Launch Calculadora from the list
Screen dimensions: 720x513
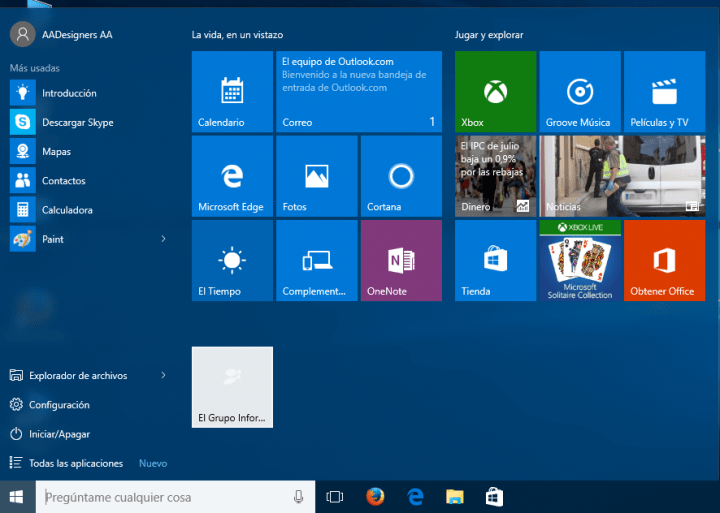click(88, 210)
